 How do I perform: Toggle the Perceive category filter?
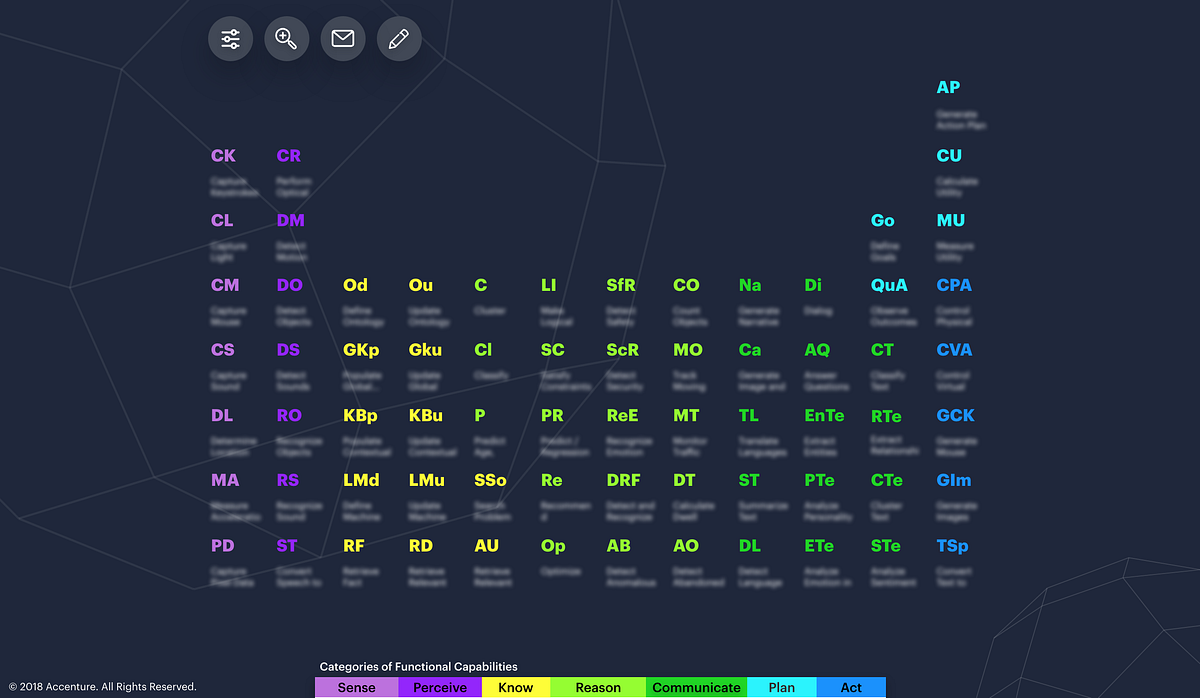(438, 687)
